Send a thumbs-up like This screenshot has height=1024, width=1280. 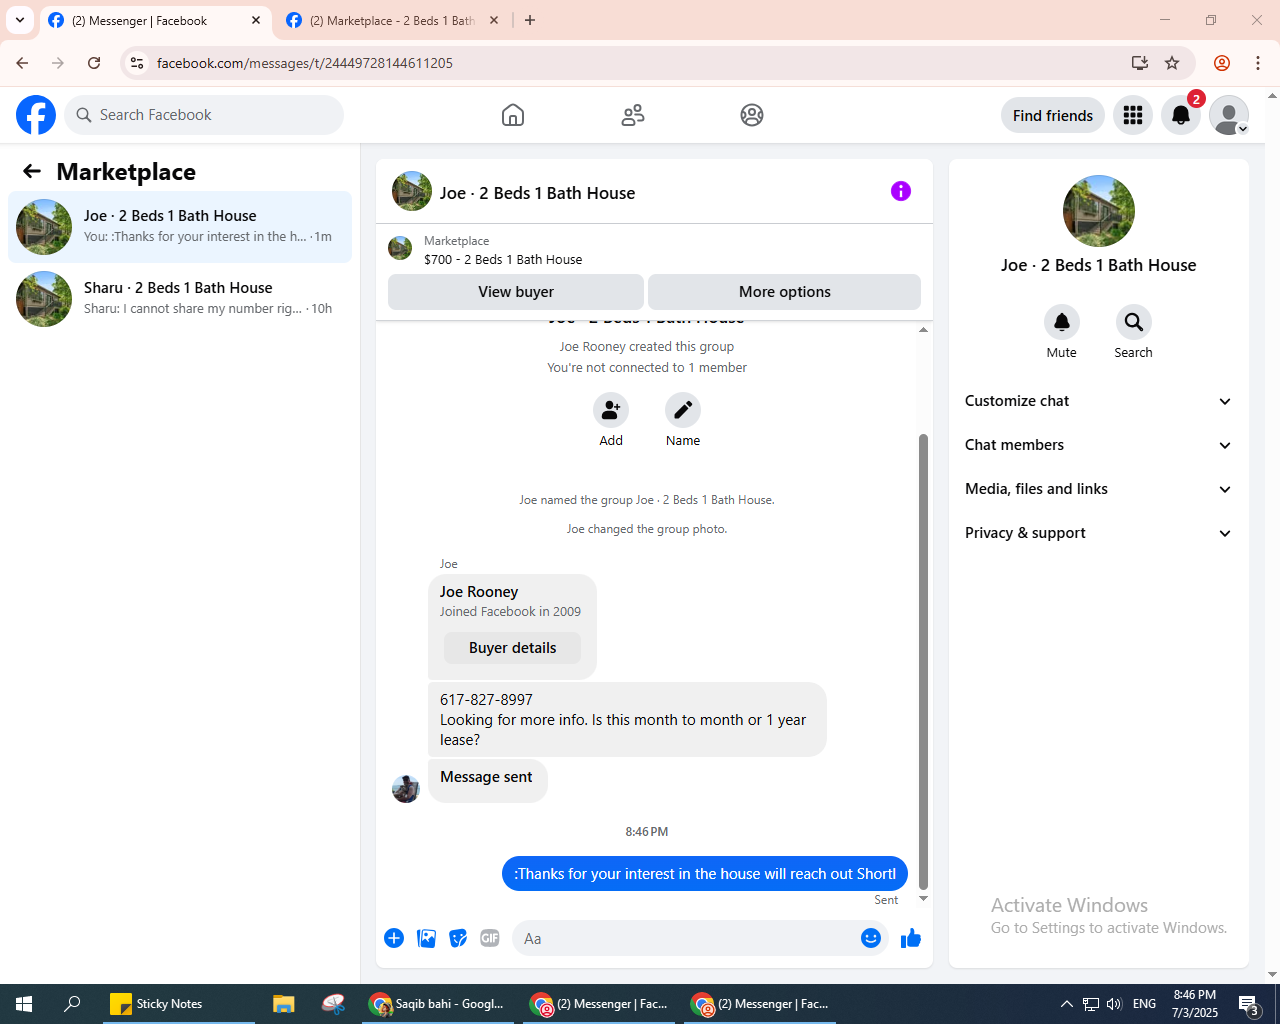911,938
